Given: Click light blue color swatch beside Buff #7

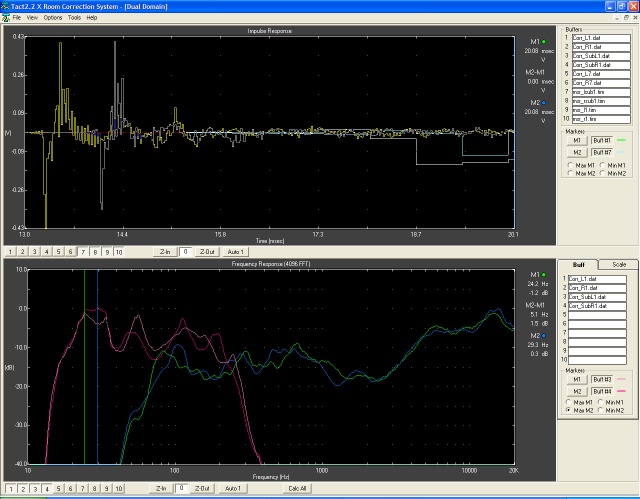Looking at the screenshot, I should [x=621, y=152].
